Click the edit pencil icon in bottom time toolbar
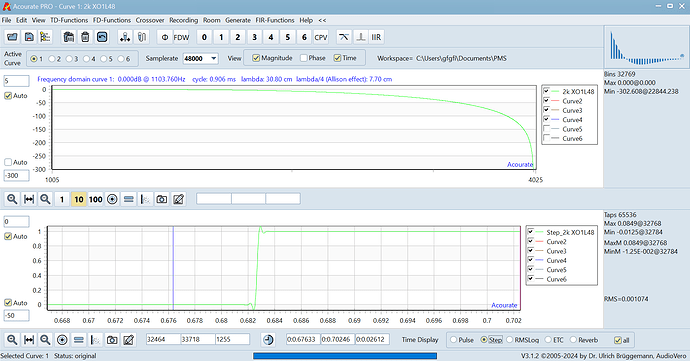This screenshot has height=361, width=690. tap(128, 340)
